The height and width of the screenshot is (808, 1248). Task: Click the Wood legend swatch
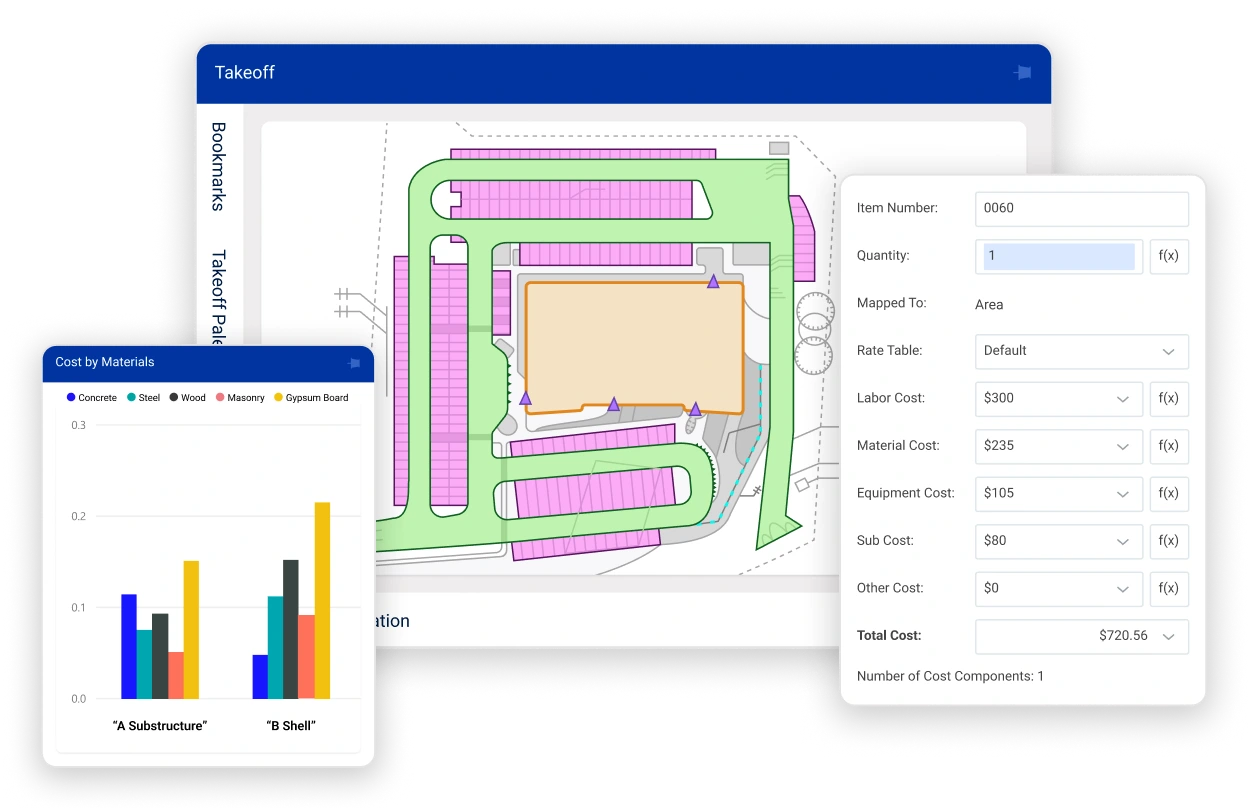pos(173,397)
